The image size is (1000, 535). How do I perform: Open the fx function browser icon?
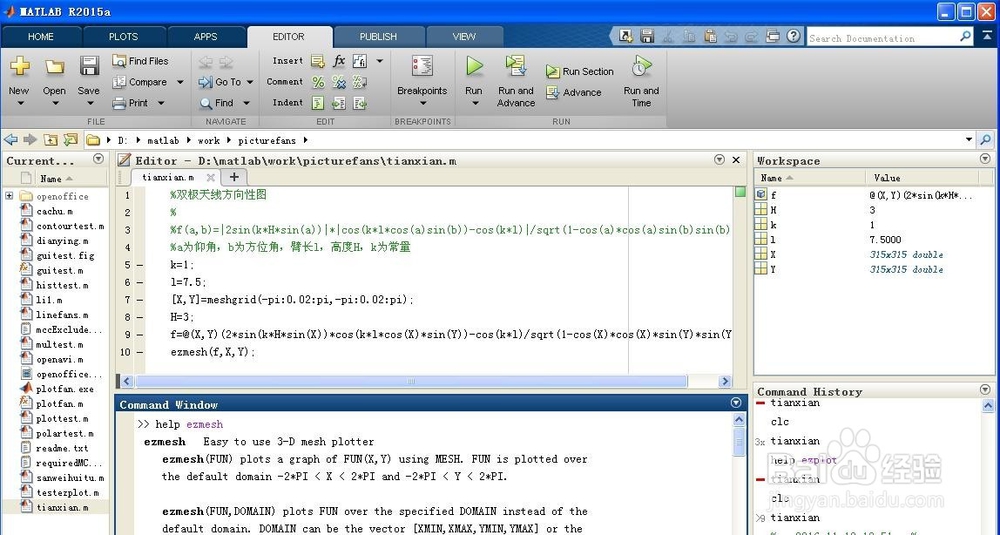pyautogui.click(x=339, y=61)
